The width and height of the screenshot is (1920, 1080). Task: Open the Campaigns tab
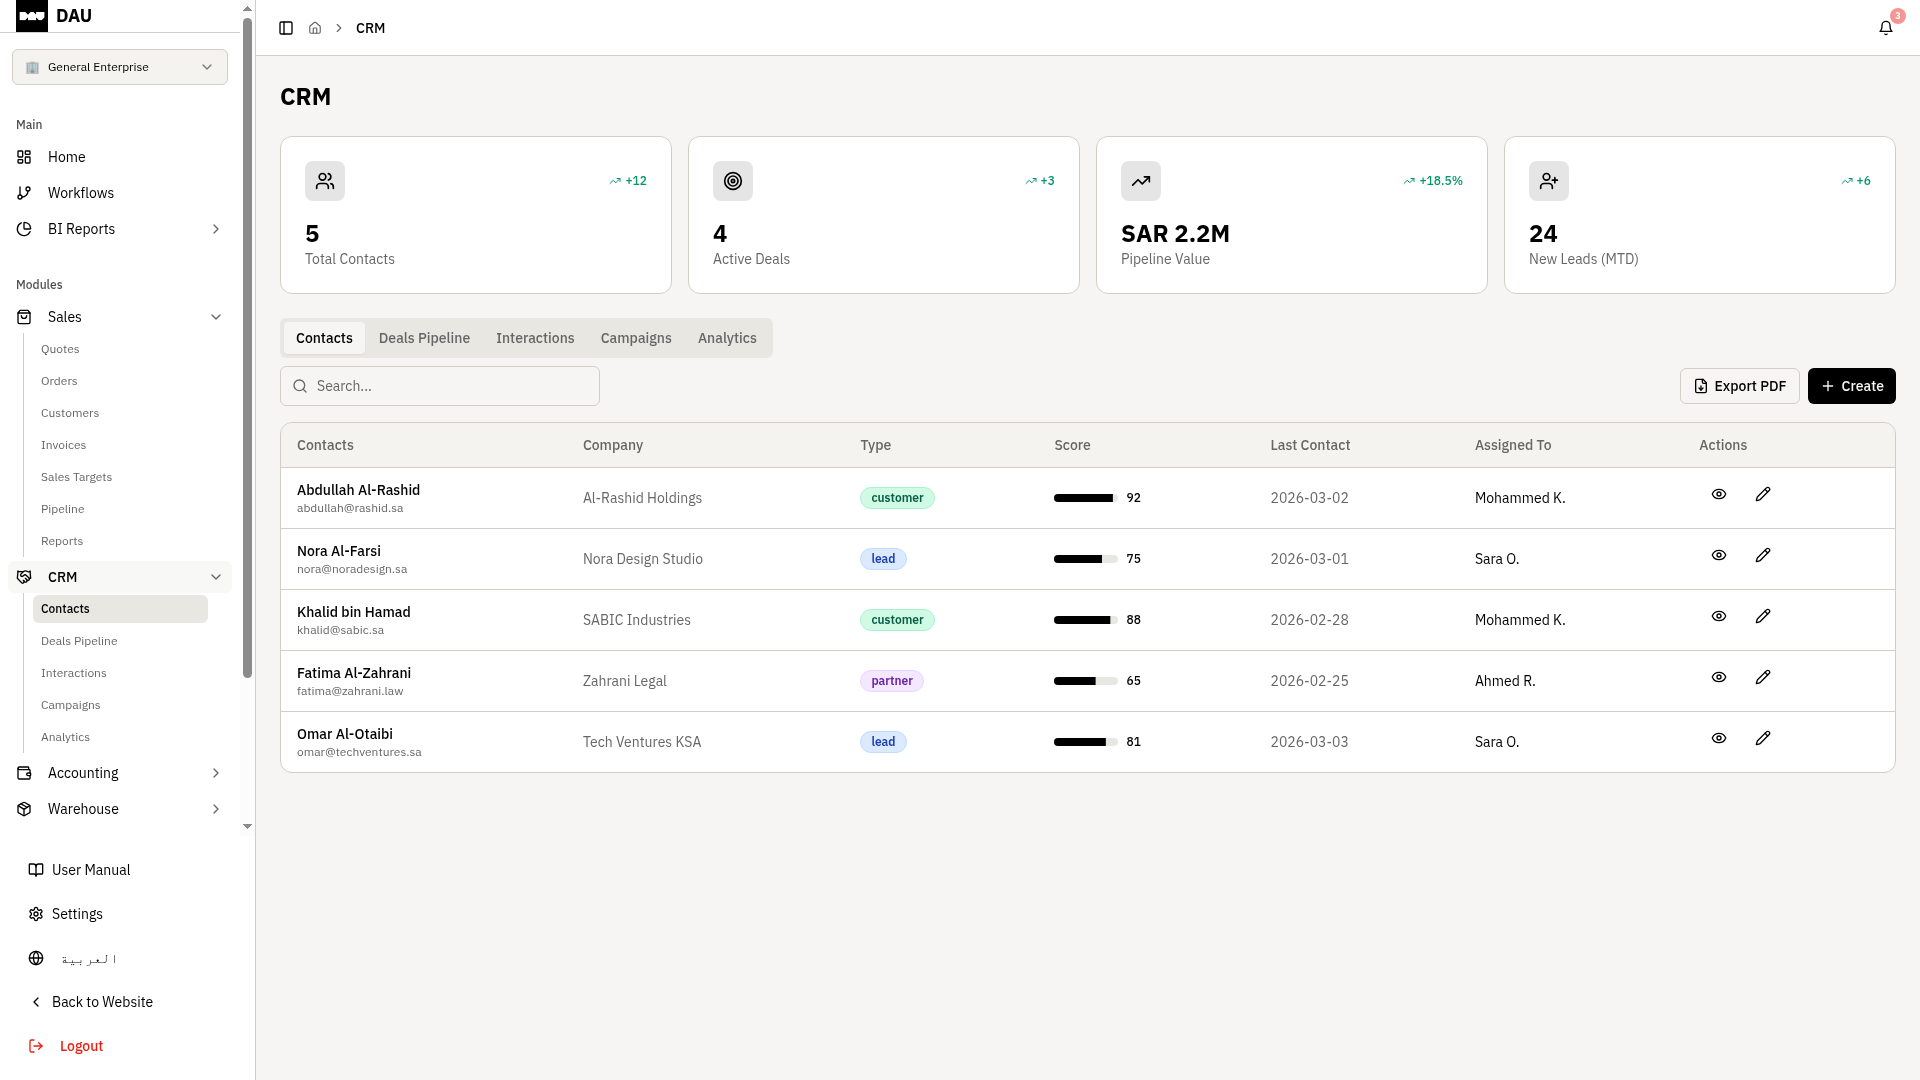coord(636,338)
